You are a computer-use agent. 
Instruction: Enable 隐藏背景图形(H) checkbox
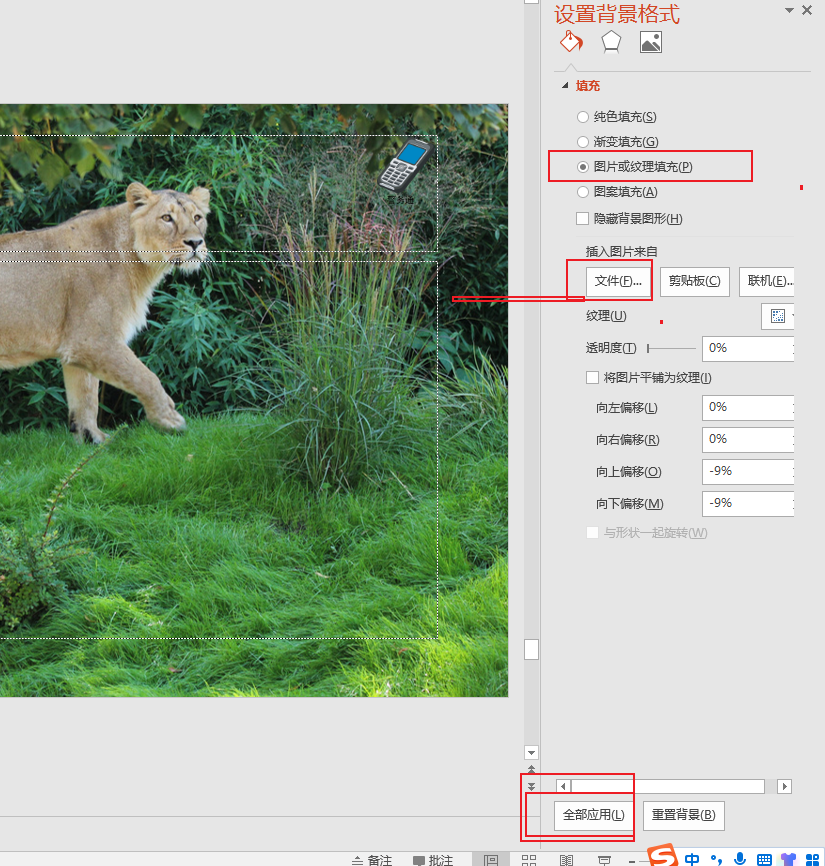click(582, 219)
